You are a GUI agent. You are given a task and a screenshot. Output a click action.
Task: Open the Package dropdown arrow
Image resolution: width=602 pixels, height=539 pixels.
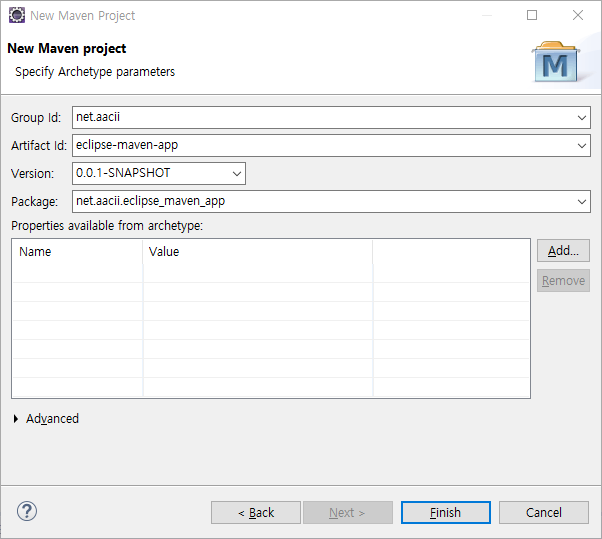pyautogui.click(x=582, y=202)
